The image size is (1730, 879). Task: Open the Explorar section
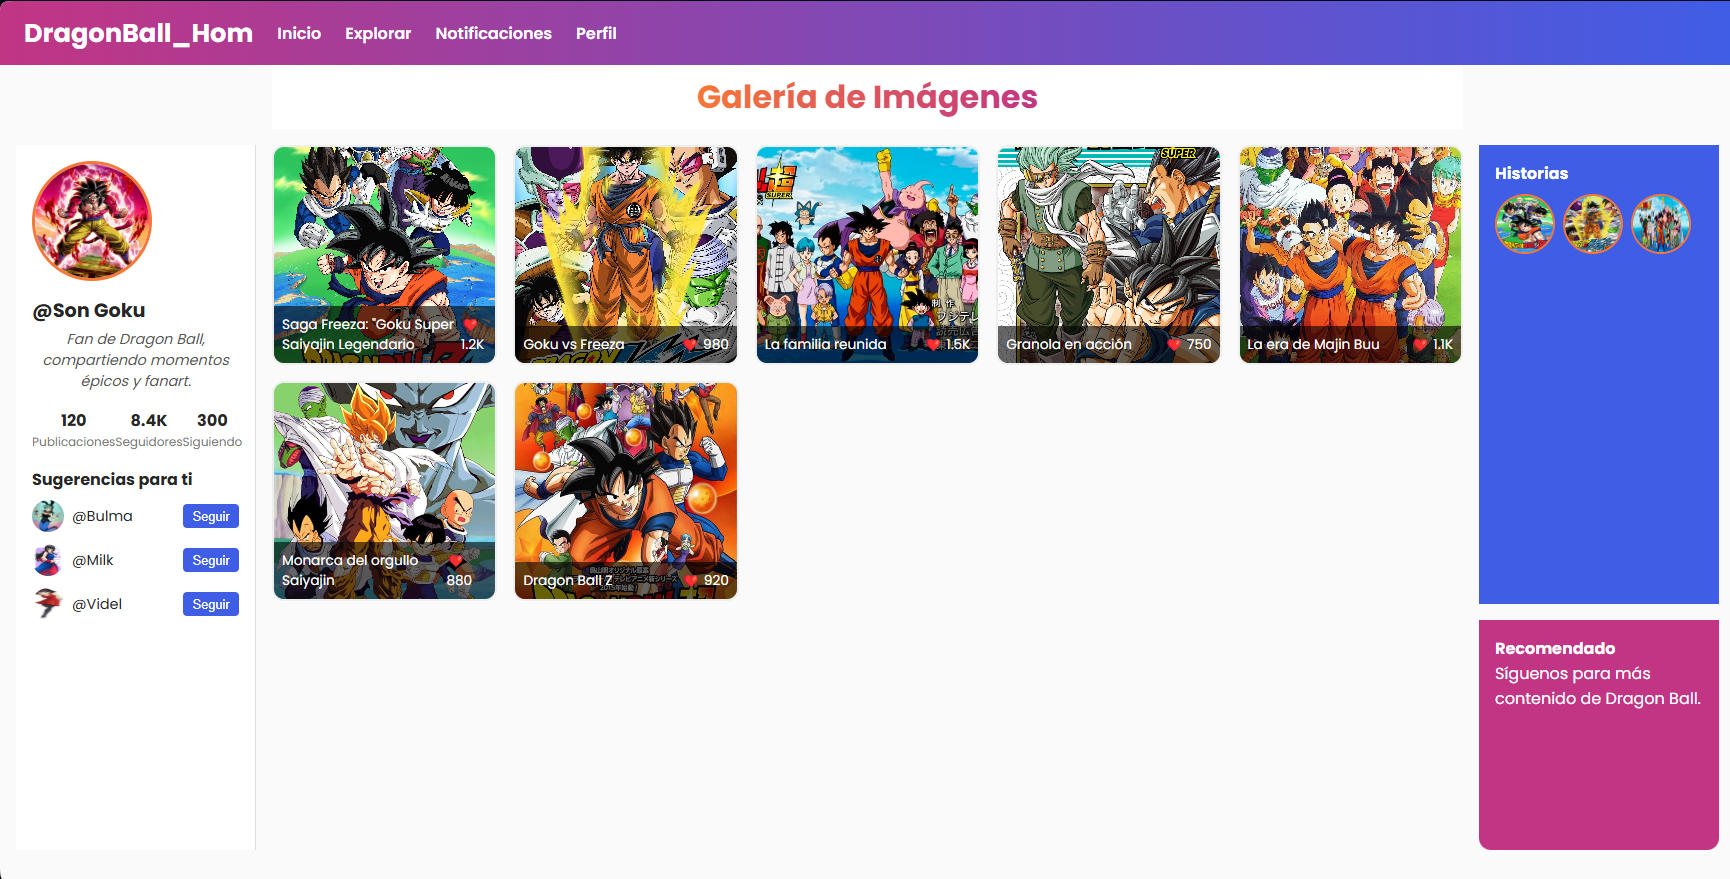point(378,33)
